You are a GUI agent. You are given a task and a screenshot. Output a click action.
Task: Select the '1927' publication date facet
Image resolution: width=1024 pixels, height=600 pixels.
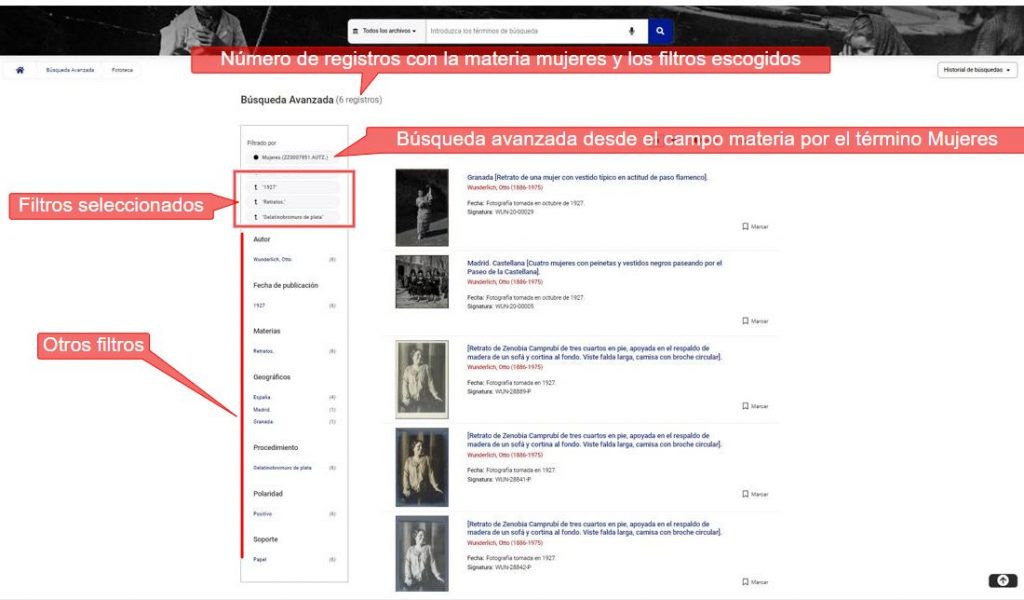coord(259,306)
